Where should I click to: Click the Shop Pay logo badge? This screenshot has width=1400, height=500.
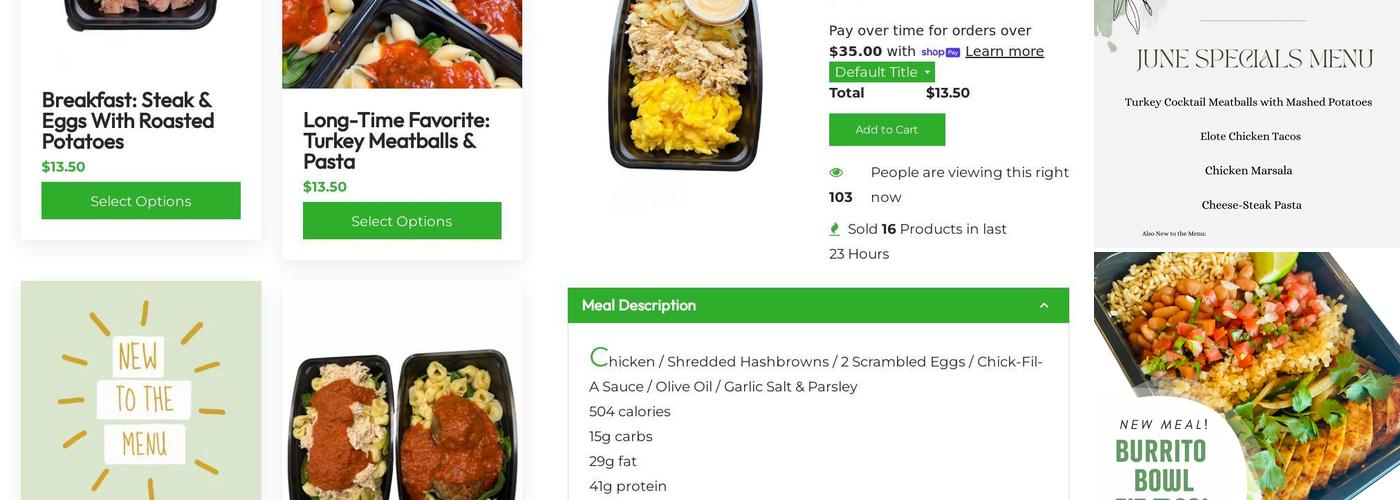940,52
